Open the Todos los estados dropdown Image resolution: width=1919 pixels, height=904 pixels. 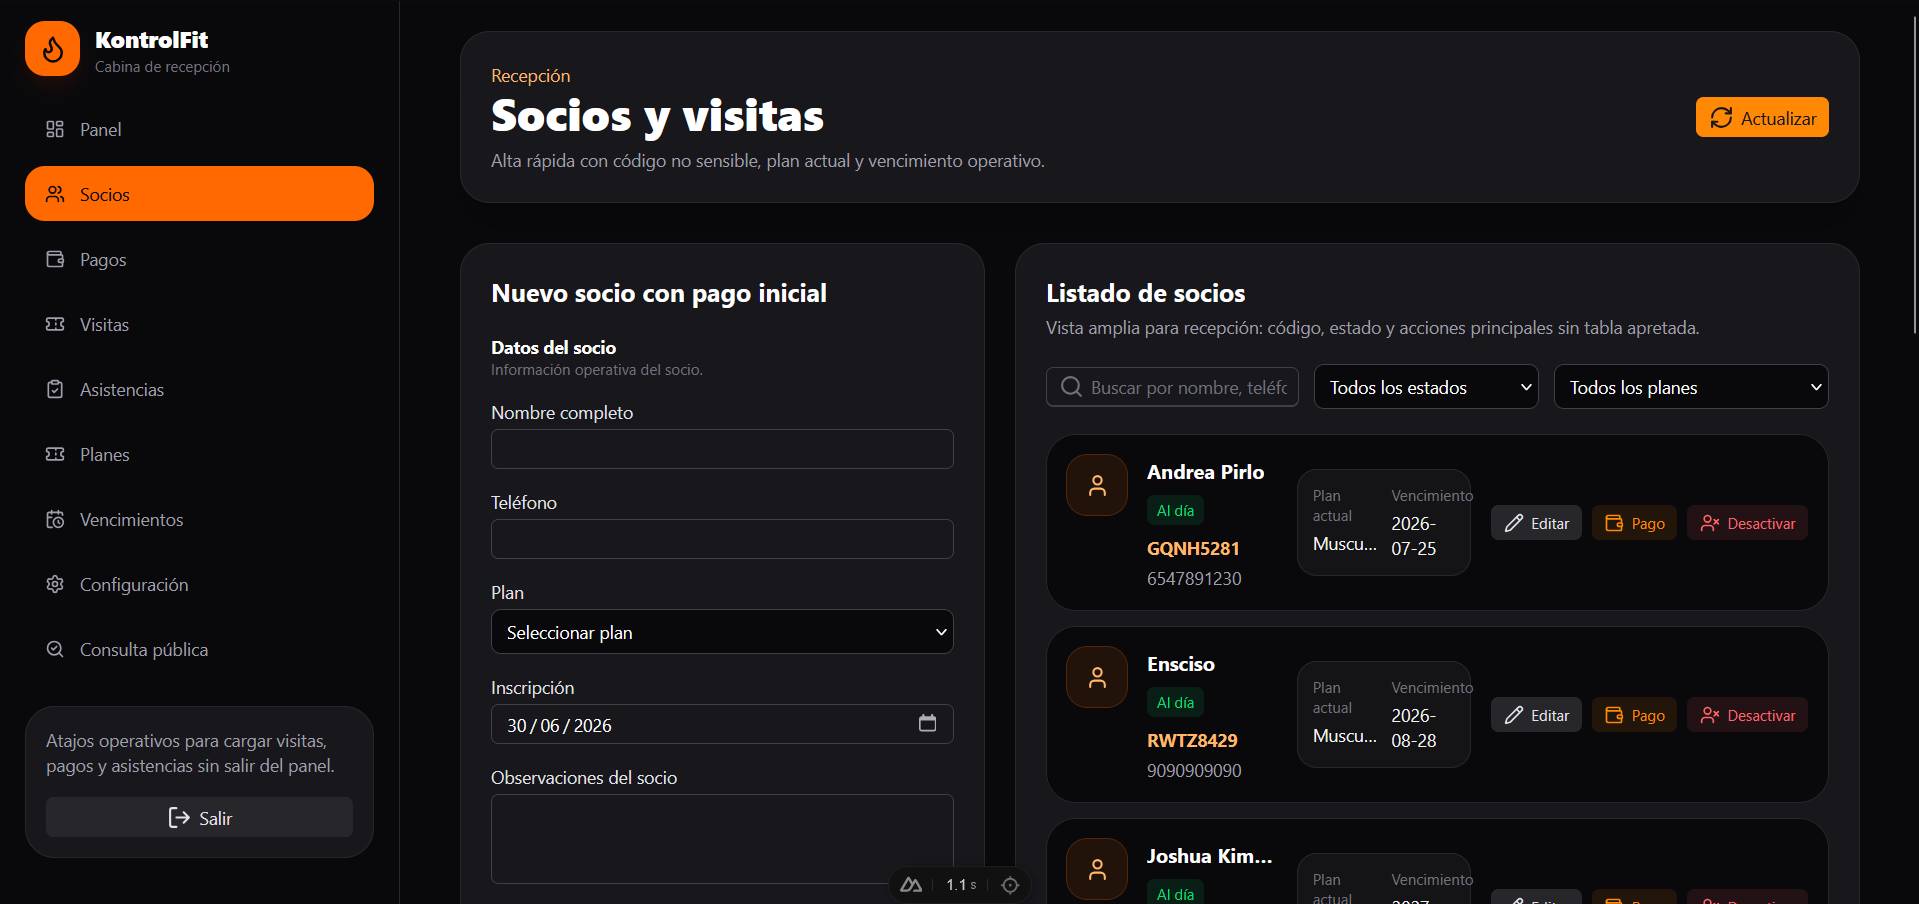[1426, 387]
